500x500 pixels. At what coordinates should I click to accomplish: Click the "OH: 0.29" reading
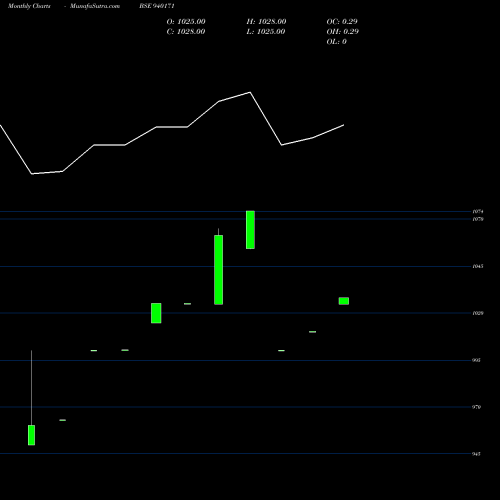click(343, 32)
